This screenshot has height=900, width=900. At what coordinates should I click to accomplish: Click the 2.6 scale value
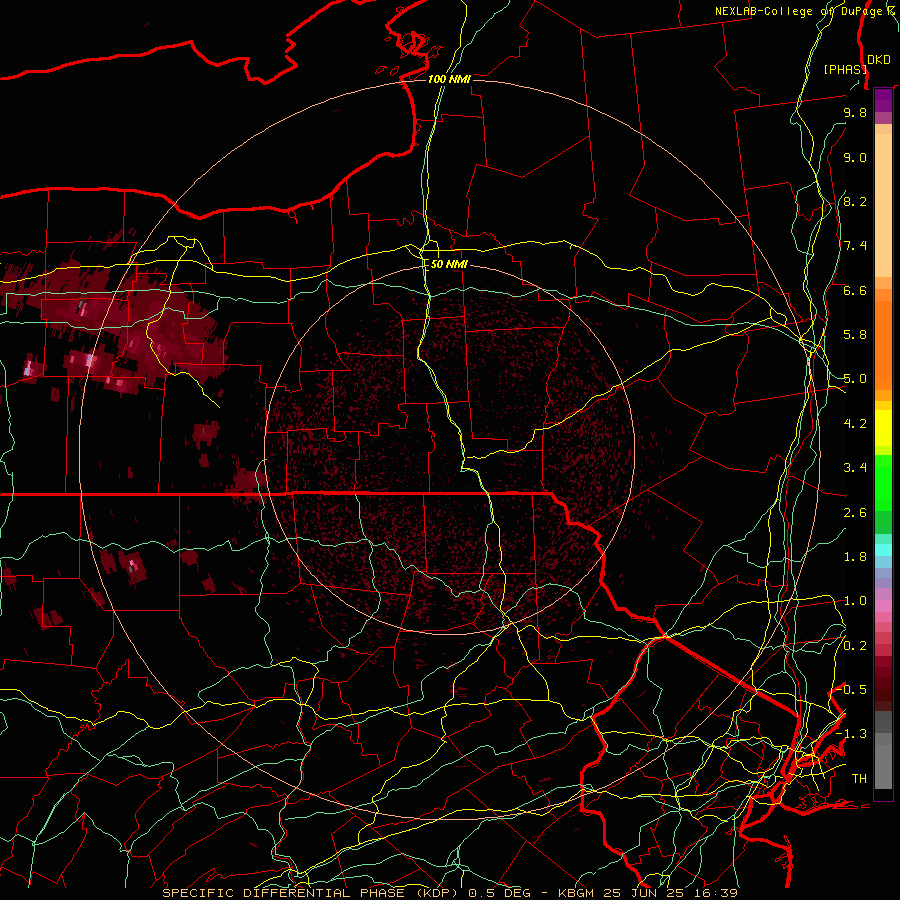[855, 513]
